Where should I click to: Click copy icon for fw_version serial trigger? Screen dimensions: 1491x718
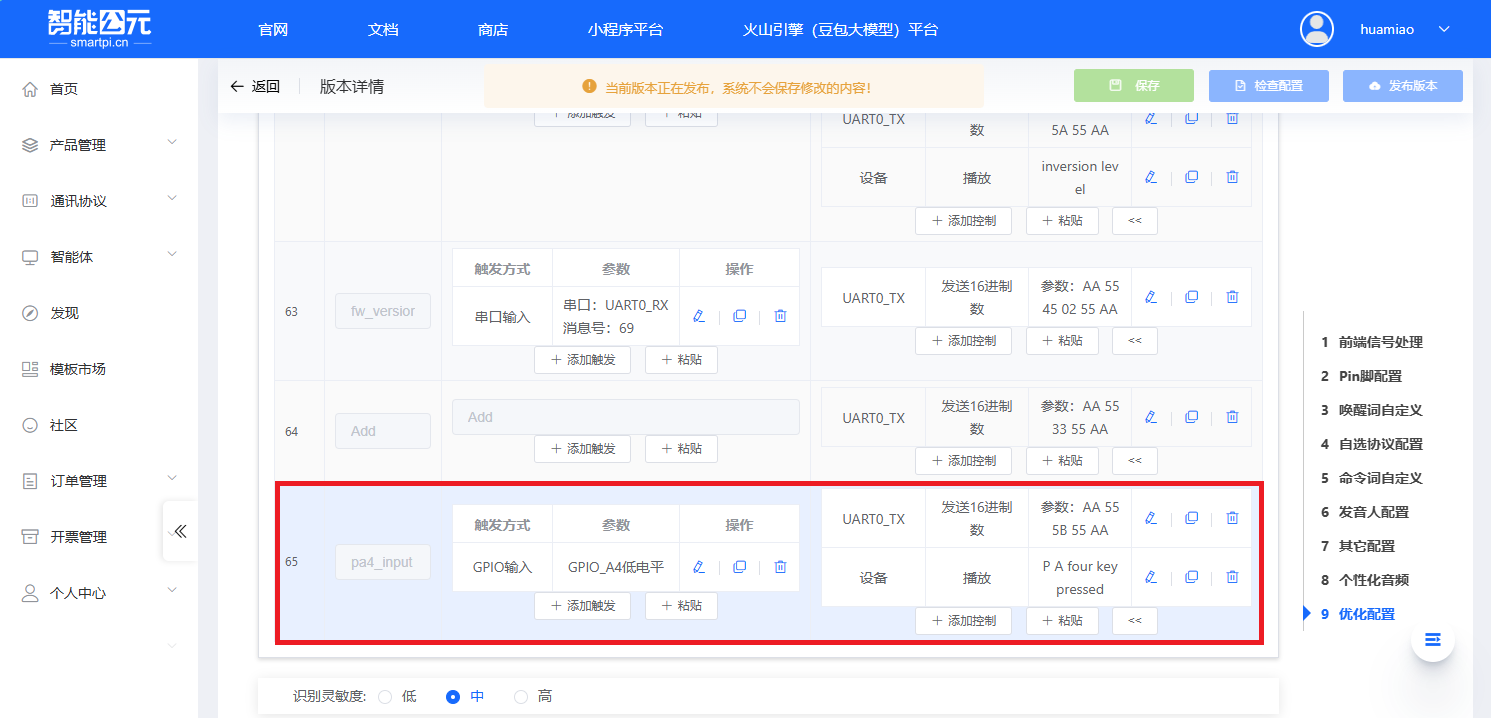740,316
